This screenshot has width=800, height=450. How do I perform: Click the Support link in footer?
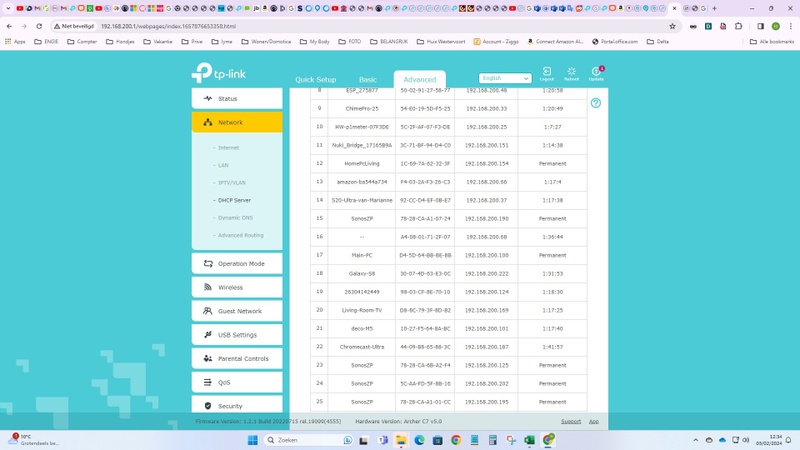[571, 421]
